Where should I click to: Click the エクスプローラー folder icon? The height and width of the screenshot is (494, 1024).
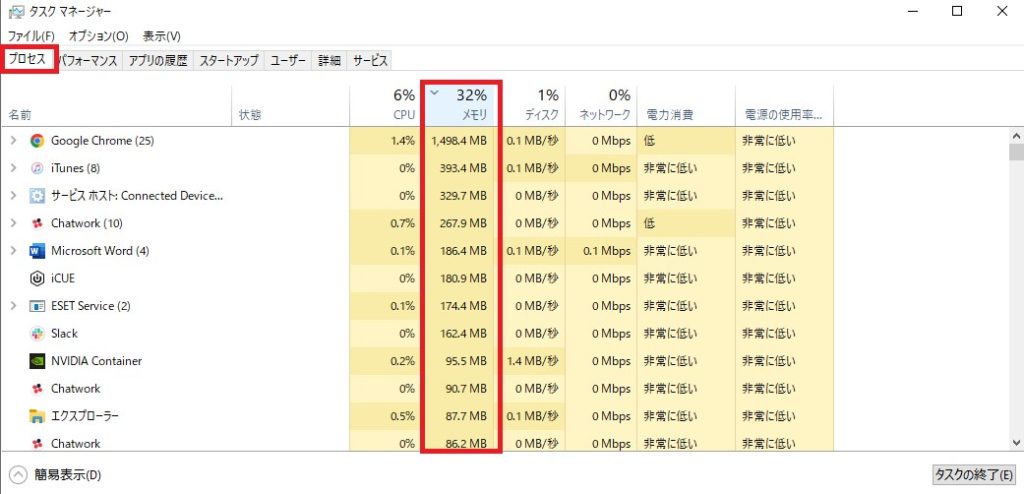pos(37,416)
